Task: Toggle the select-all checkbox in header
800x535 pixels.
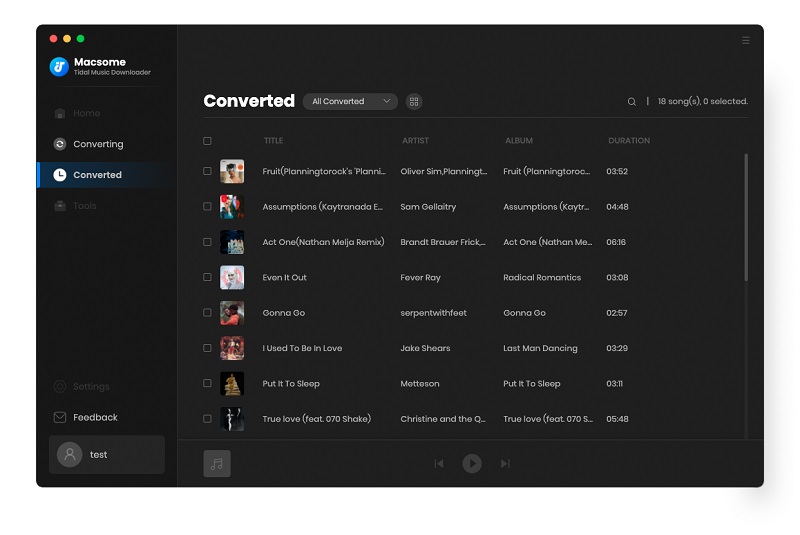Action: [x=207, y=141]
